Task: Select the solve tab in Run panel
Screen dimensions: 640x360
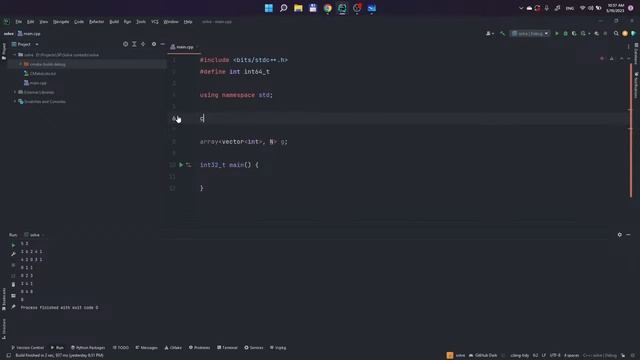Action: (x=34, y=235)
